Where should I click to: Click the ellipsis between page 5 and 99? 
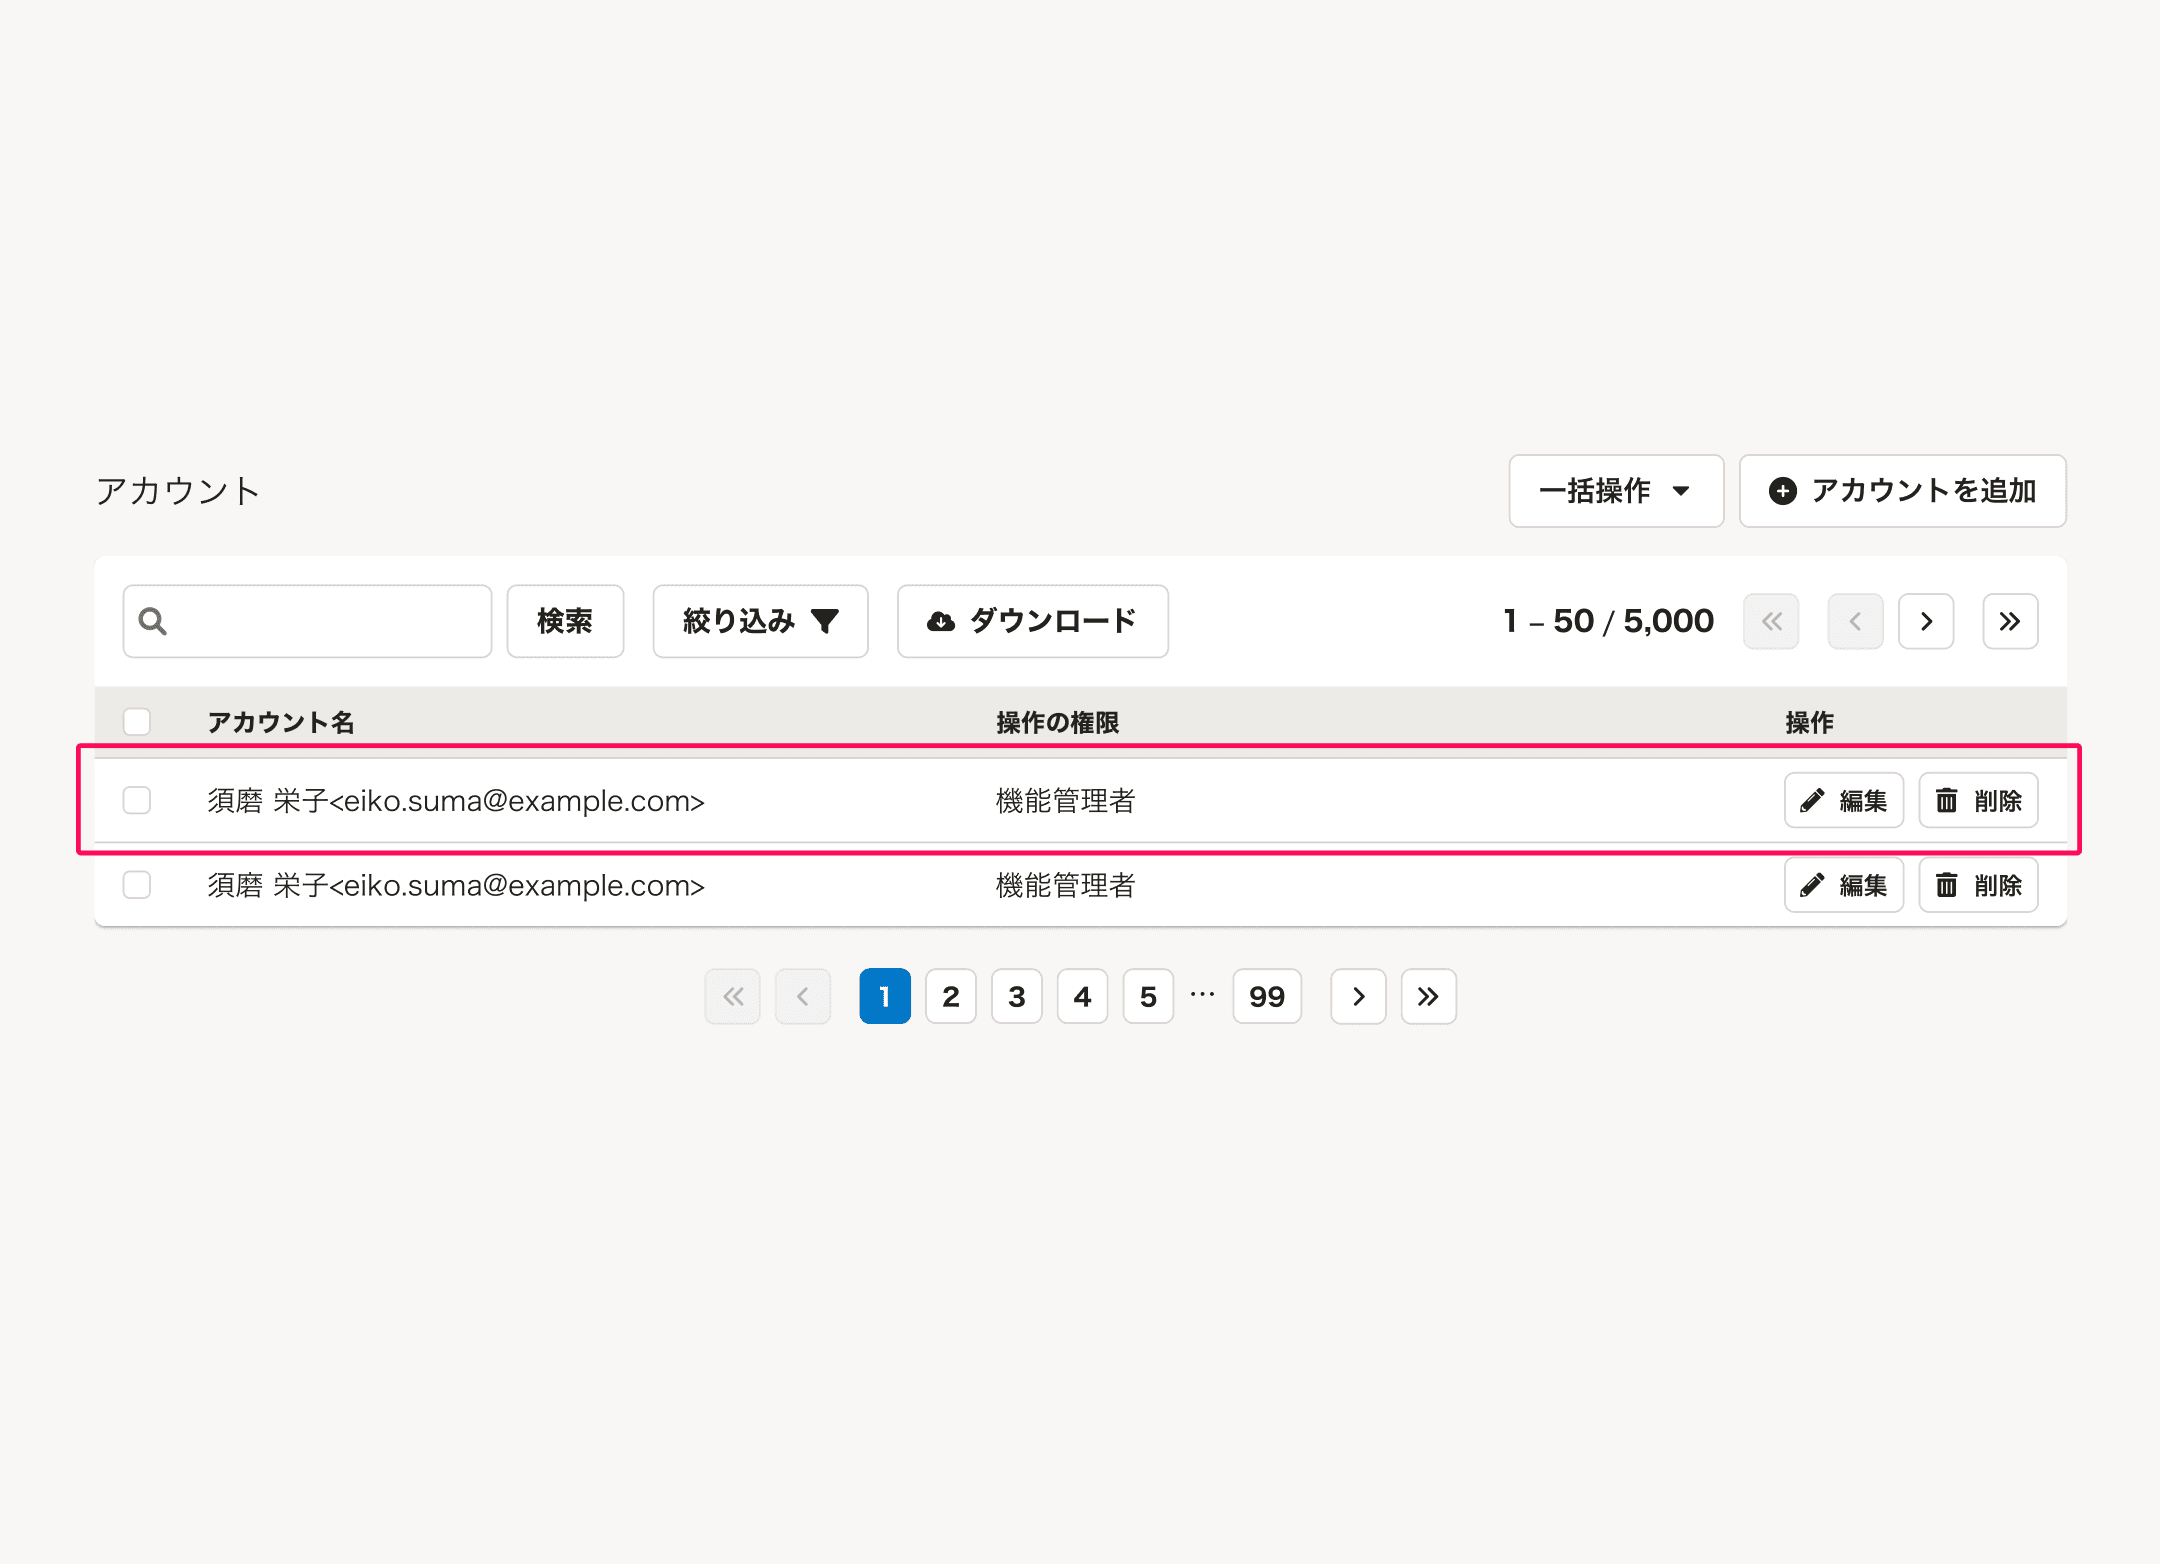[1202, 996]
